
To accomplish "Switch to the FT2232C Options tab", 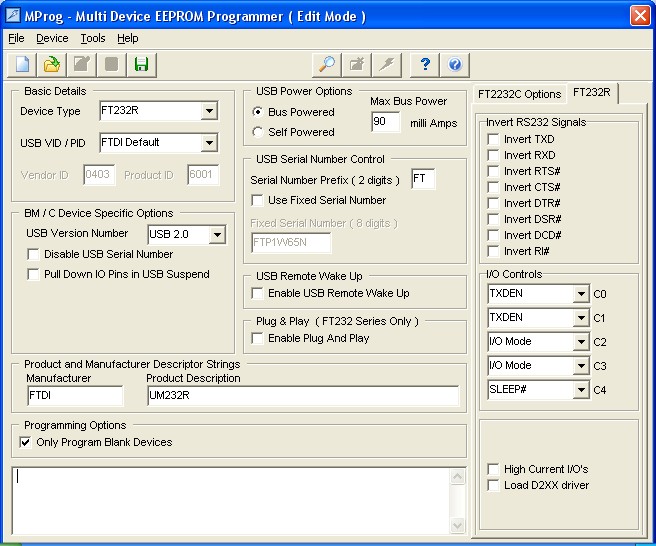I will pyautogui.click(x=519, y=94).
